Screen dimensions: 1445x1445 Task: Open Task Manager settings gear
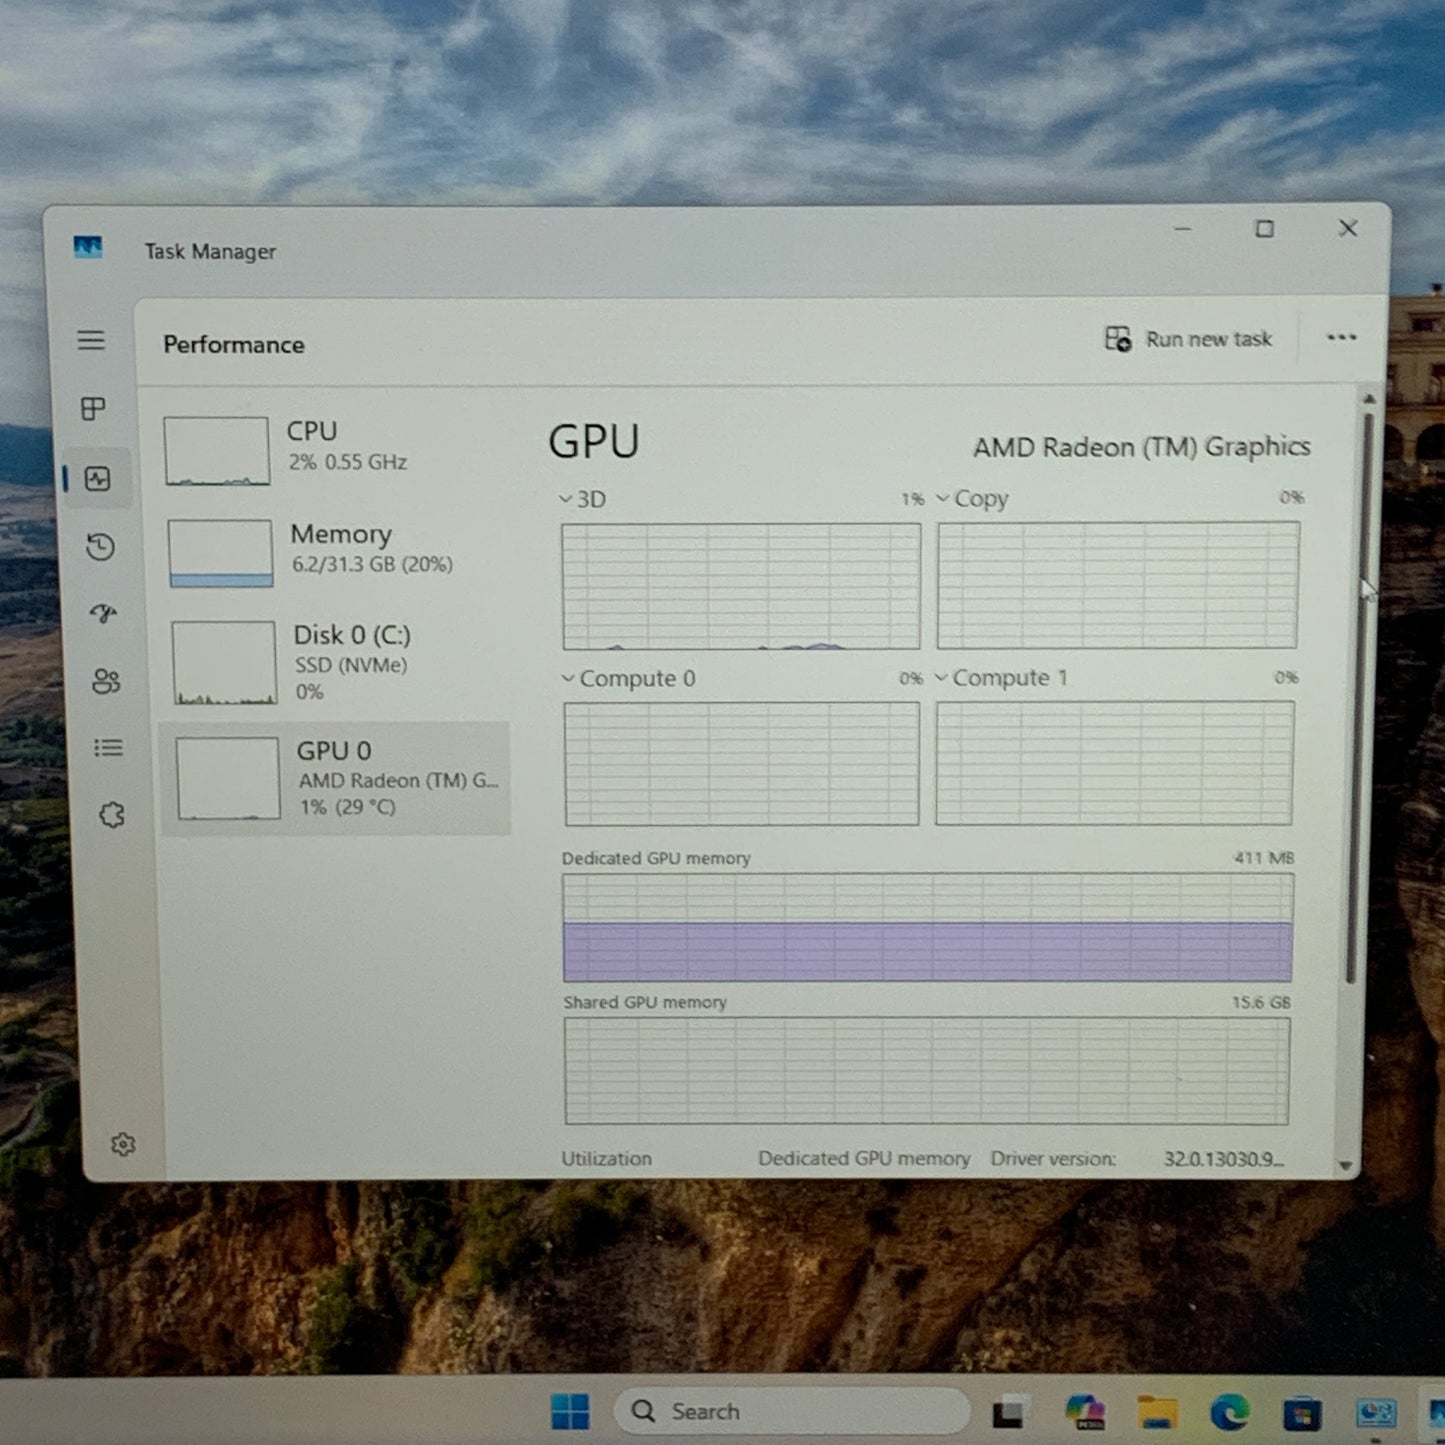(124, 1145)
